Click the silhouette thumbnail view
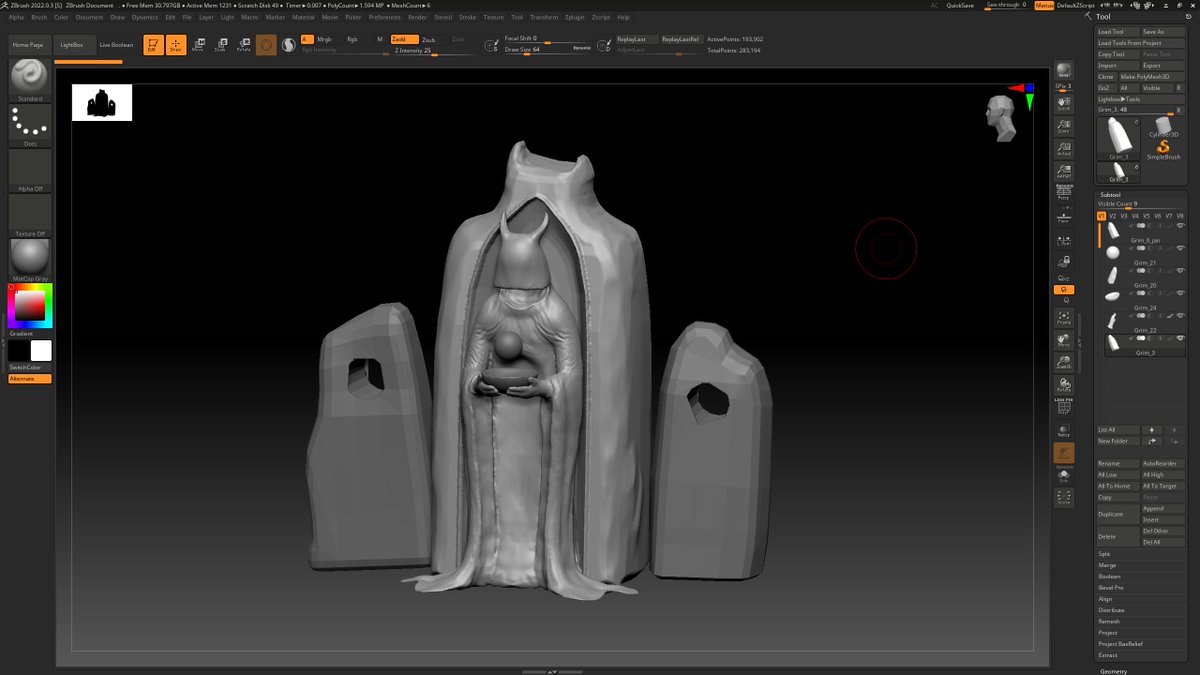The image size is (1200, 675). (102, 102)
